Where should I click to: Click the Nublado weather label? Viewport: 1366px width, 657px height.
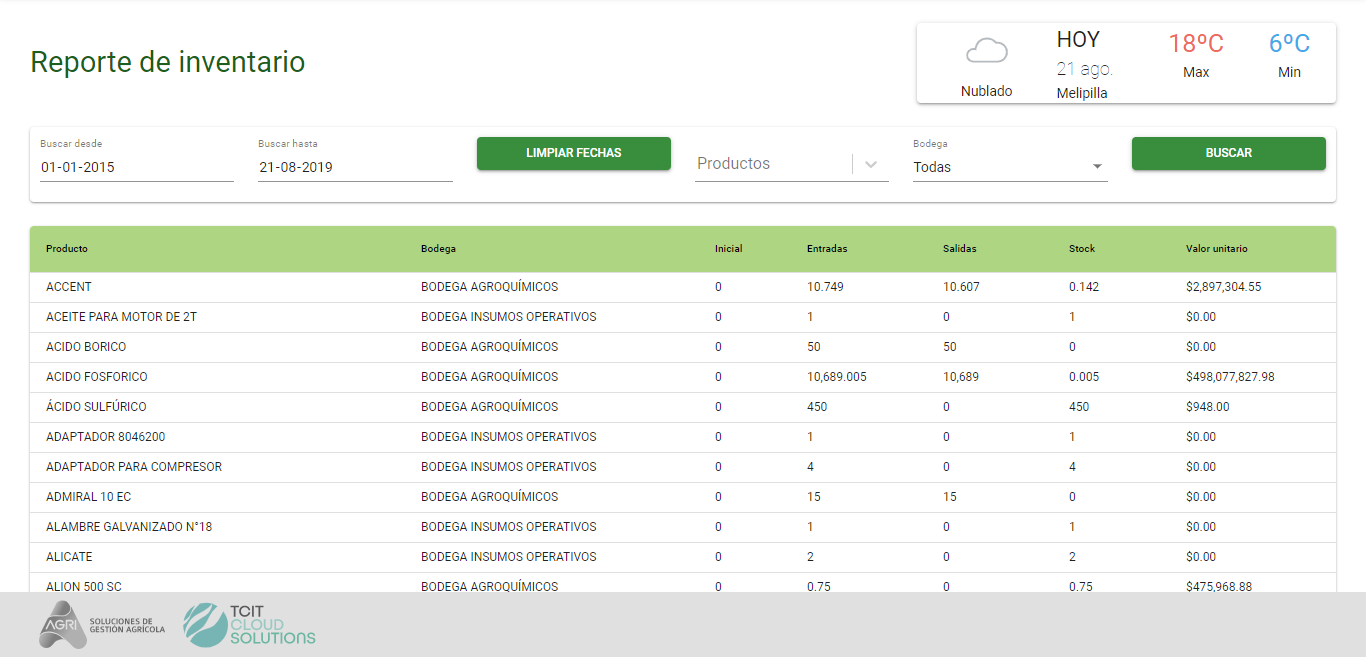(x=986, y=91)
